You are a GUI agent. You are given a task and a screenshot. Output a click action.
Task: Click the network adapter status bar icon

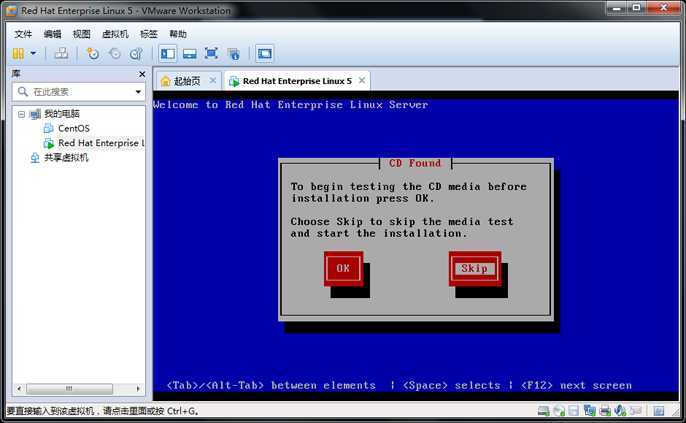589,411
